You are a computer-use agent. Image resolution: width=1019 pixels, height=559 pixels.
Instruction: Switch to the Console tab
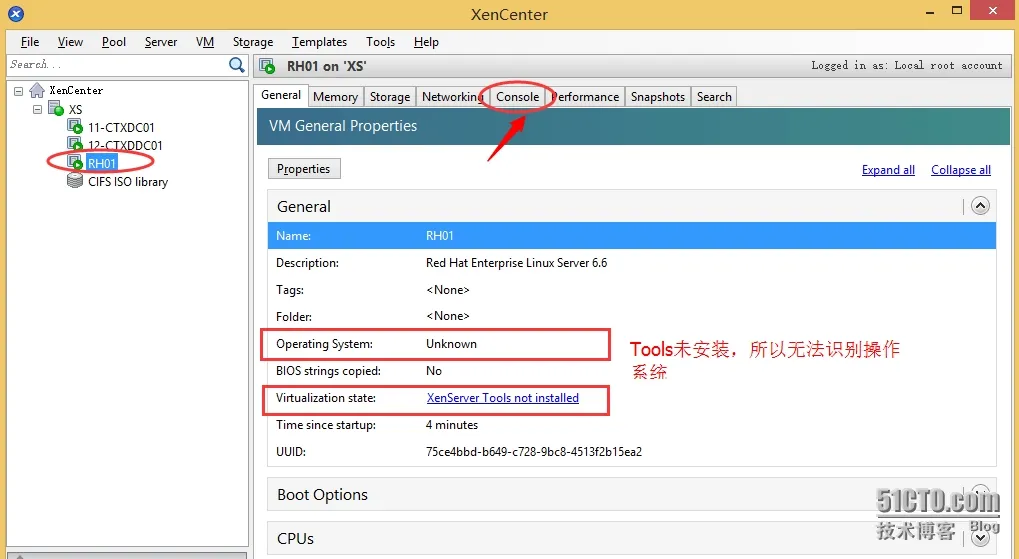pos(517,97)
